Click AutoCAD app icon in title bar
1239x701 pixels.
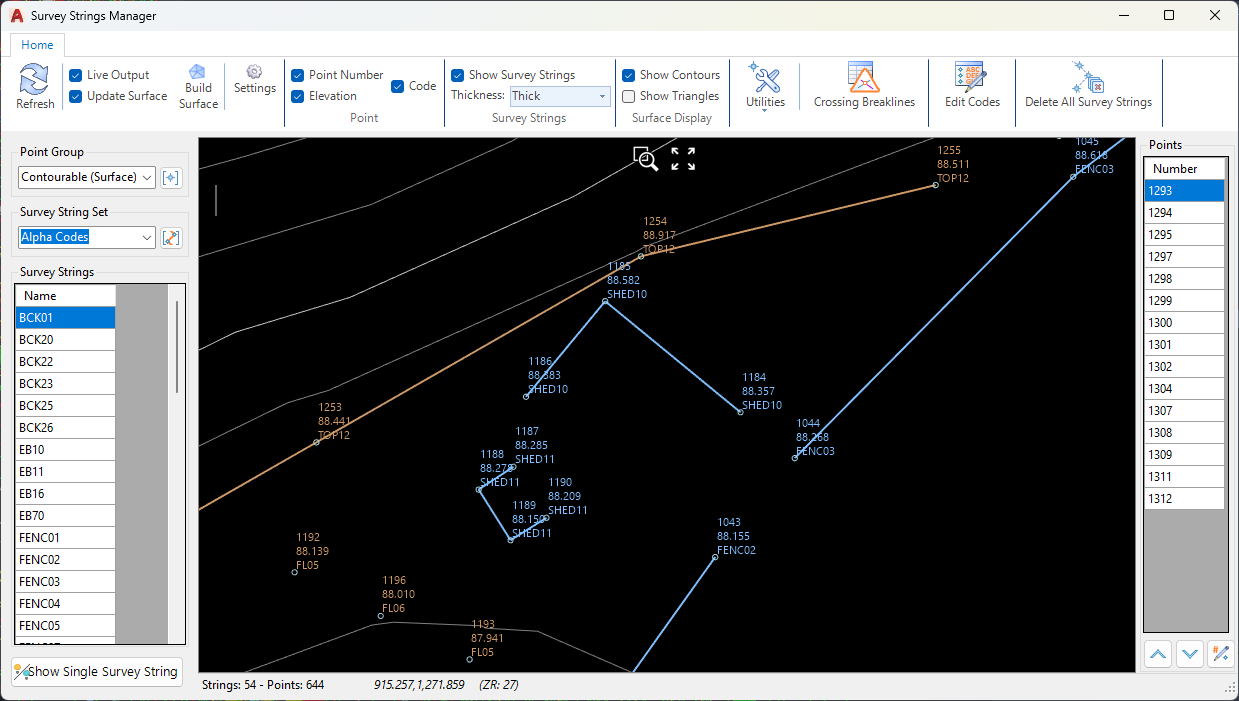tap(16, 16)
